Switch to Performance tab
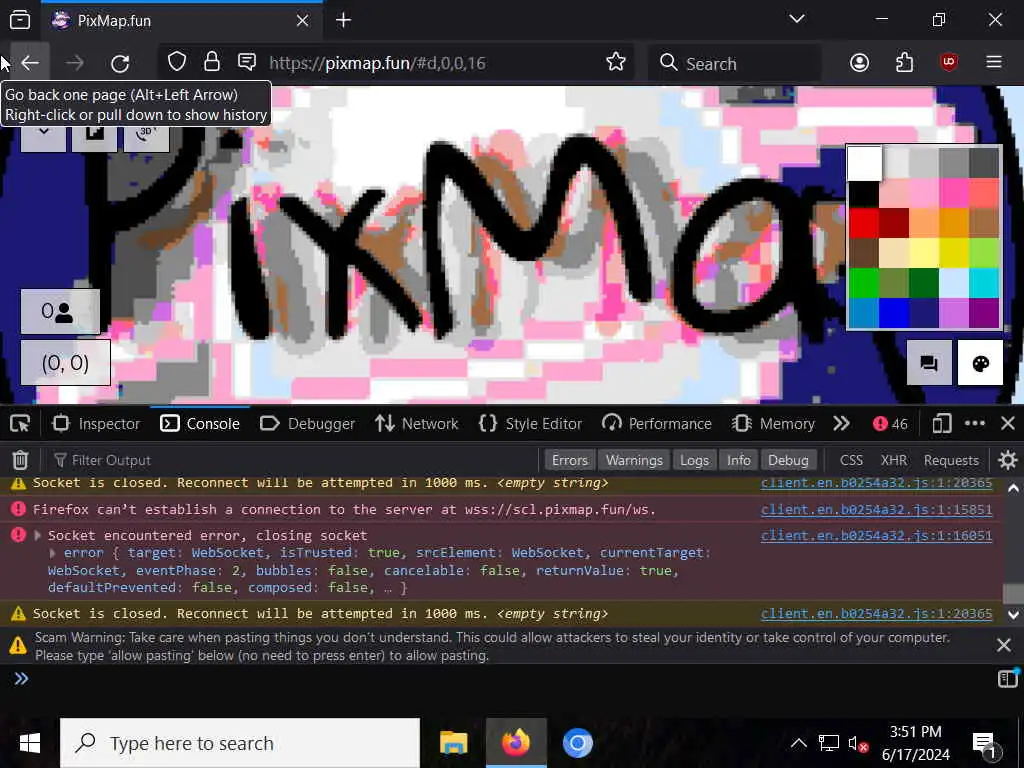 [657, 424]
